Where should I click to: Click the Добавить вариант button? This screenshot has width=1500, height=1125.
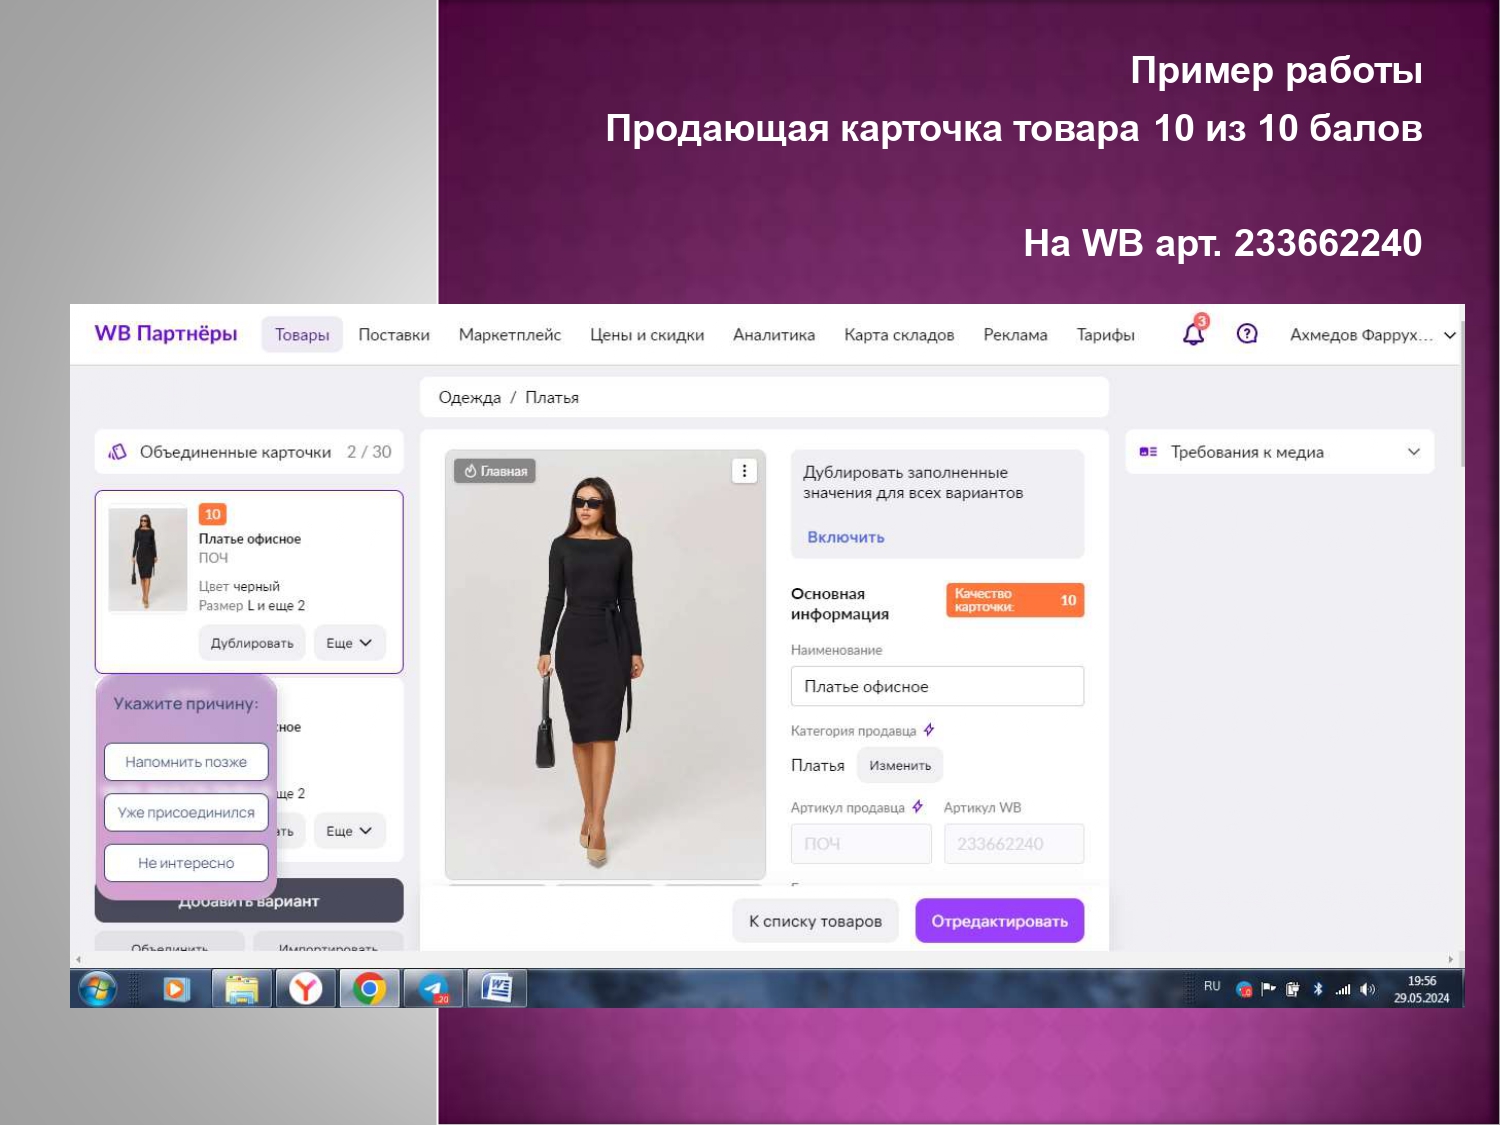point(249,901)
